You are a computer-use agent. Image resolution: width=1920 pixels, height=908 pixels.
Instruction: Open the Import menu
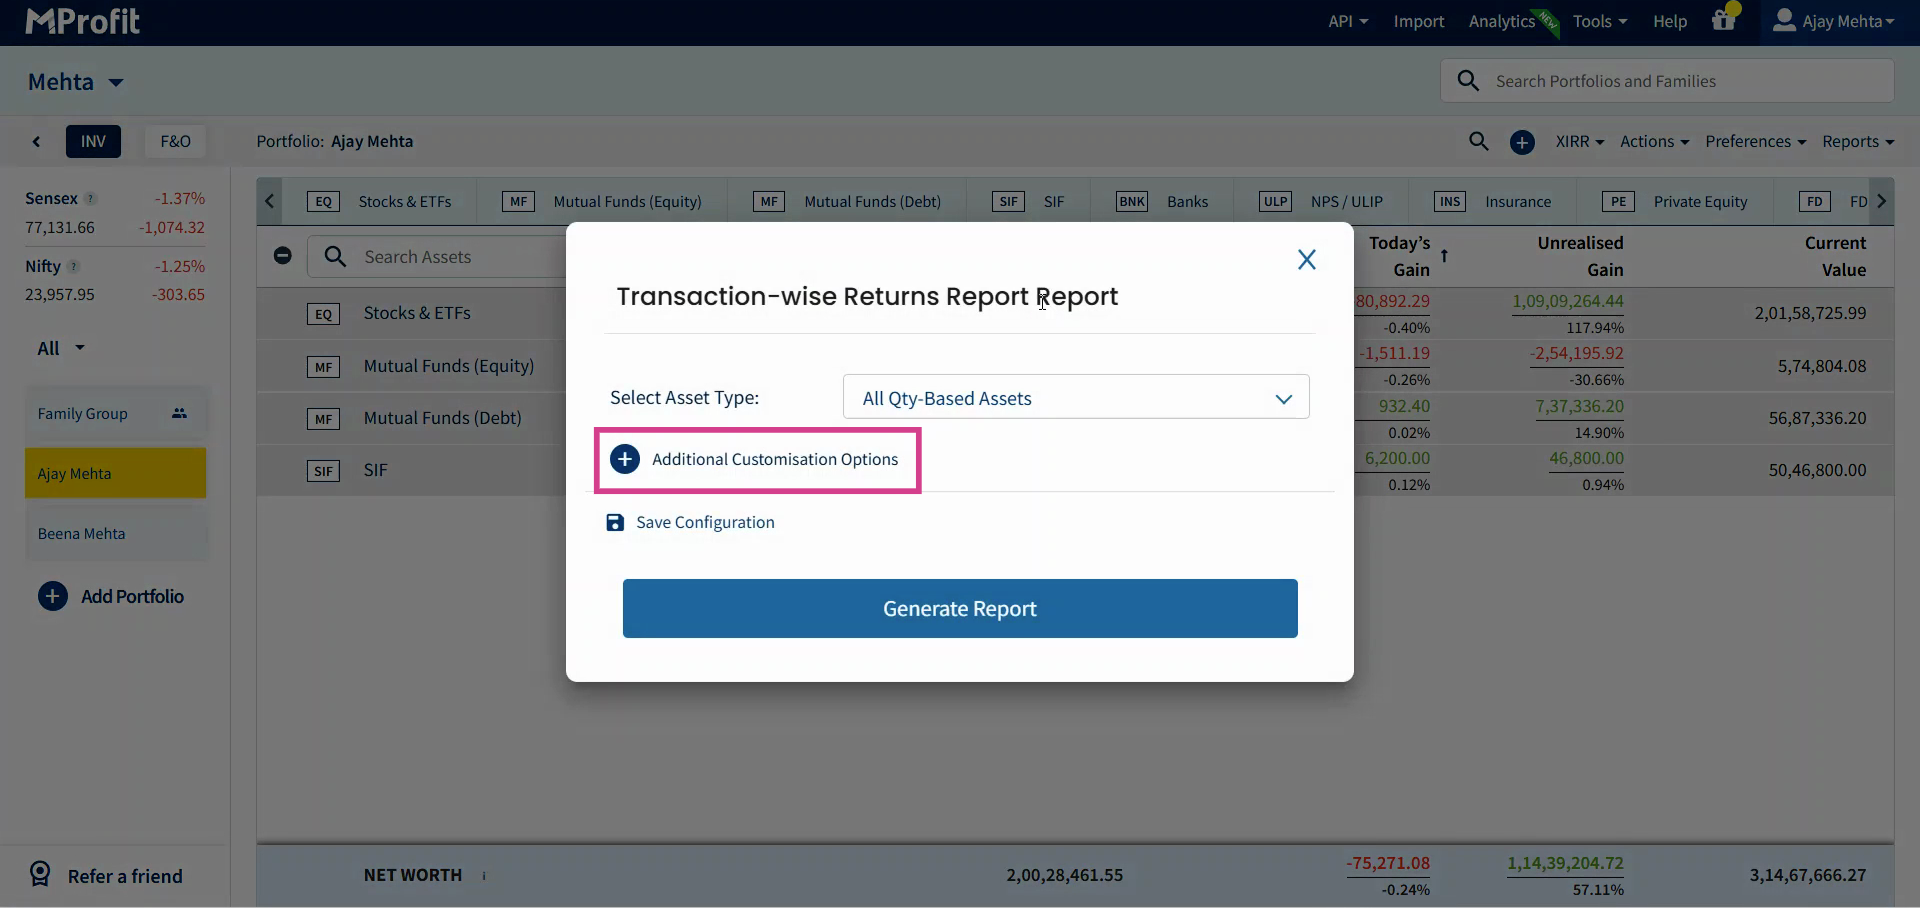pos(1418,21)
